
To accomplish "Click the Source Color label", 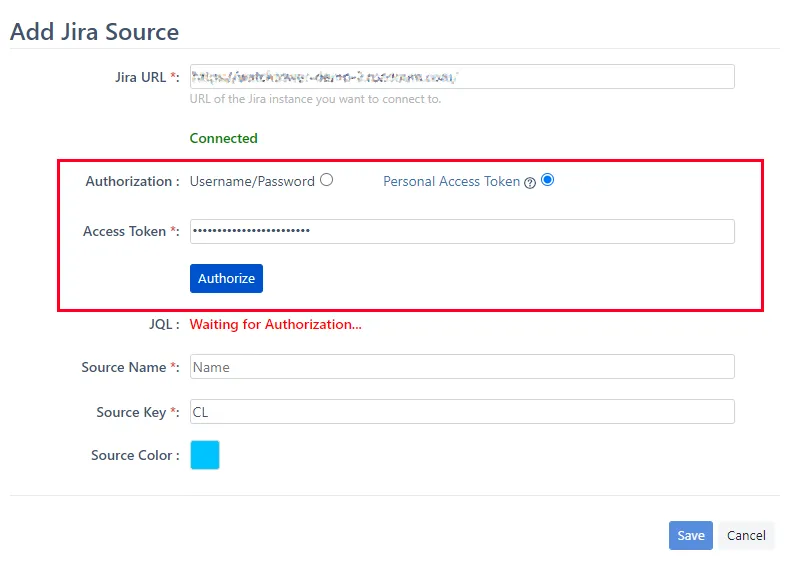I will pyautogui.click(x=135, y=455).
